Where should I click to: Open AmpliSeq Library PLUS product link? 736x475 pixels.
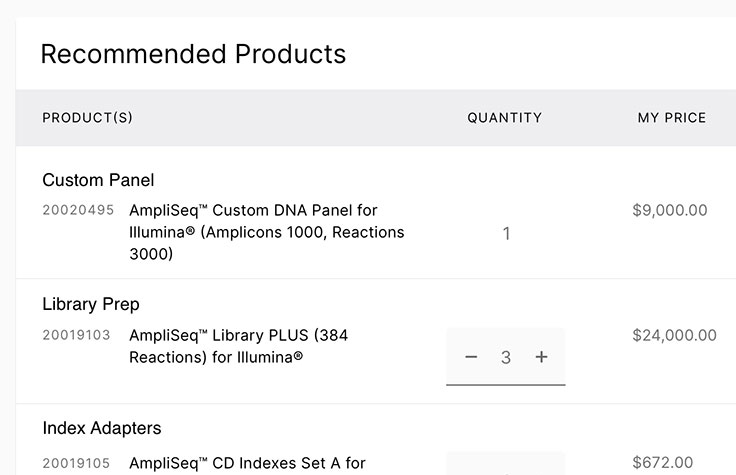239,345
